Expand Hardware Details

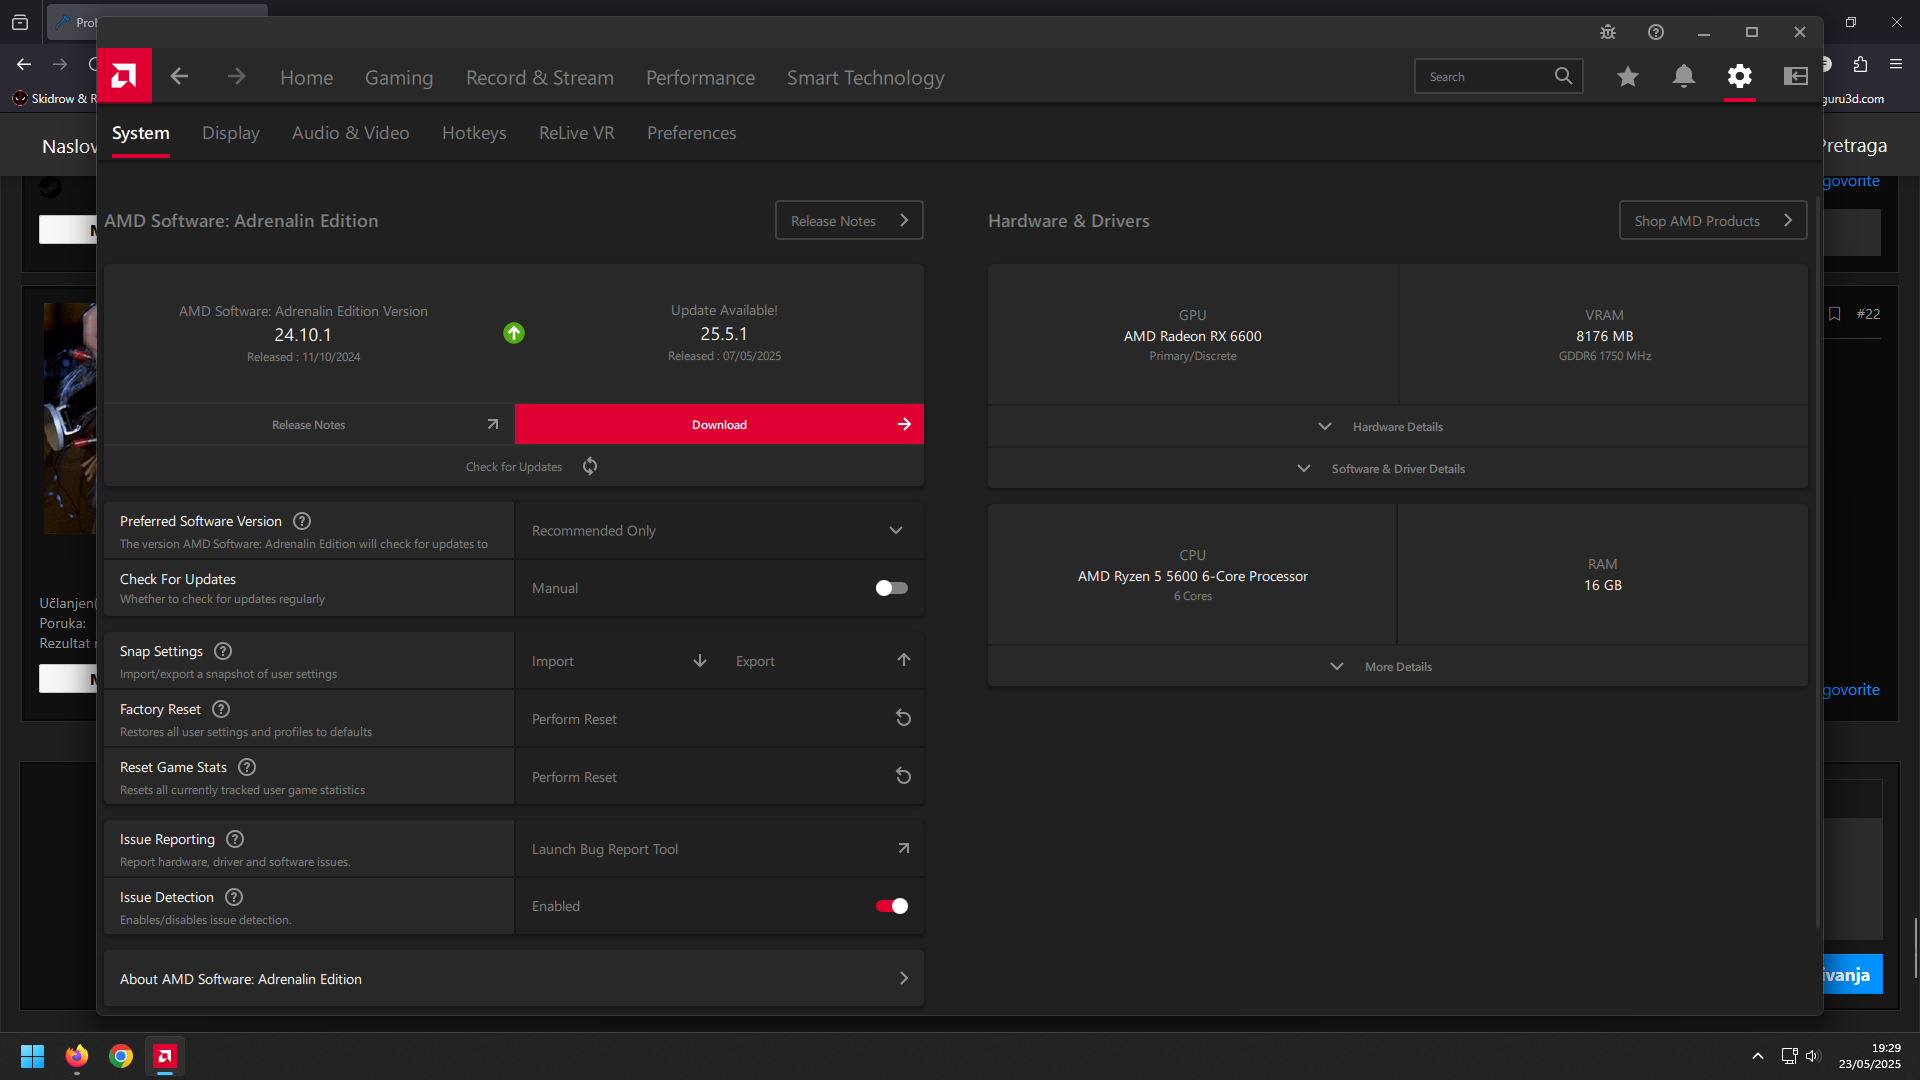(1397, 427)
